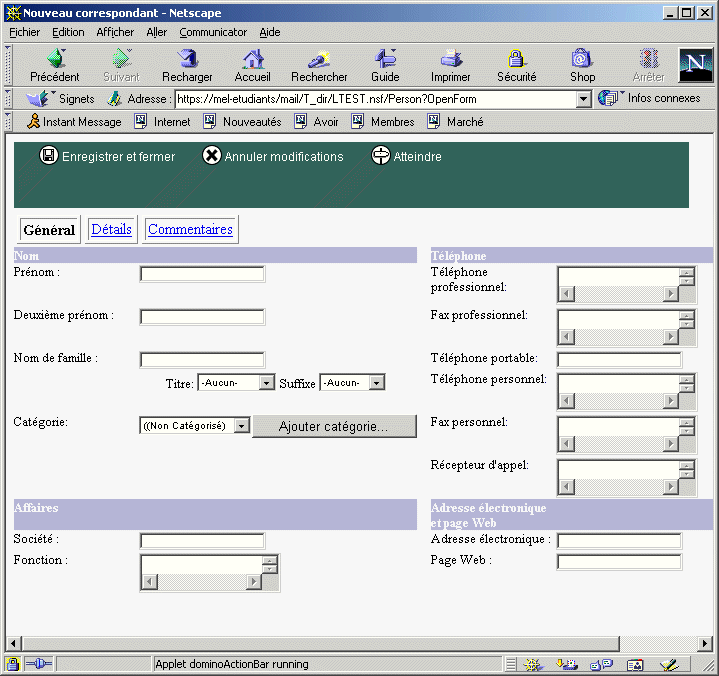
Task: Open the Communicator menu
Action: [x=213, y=32]
